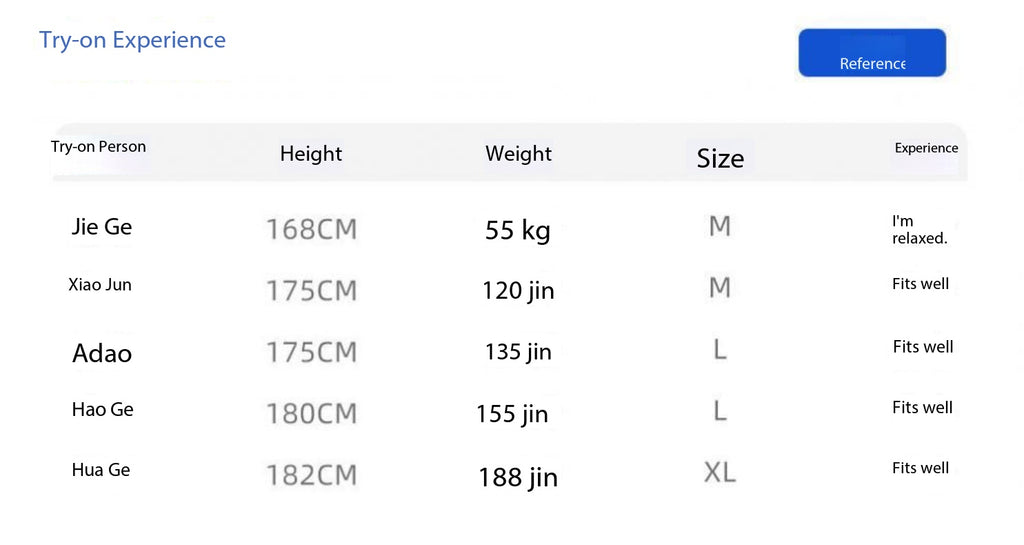Click the Weight column header
The image size is (1024, 545).
[518, 154]
